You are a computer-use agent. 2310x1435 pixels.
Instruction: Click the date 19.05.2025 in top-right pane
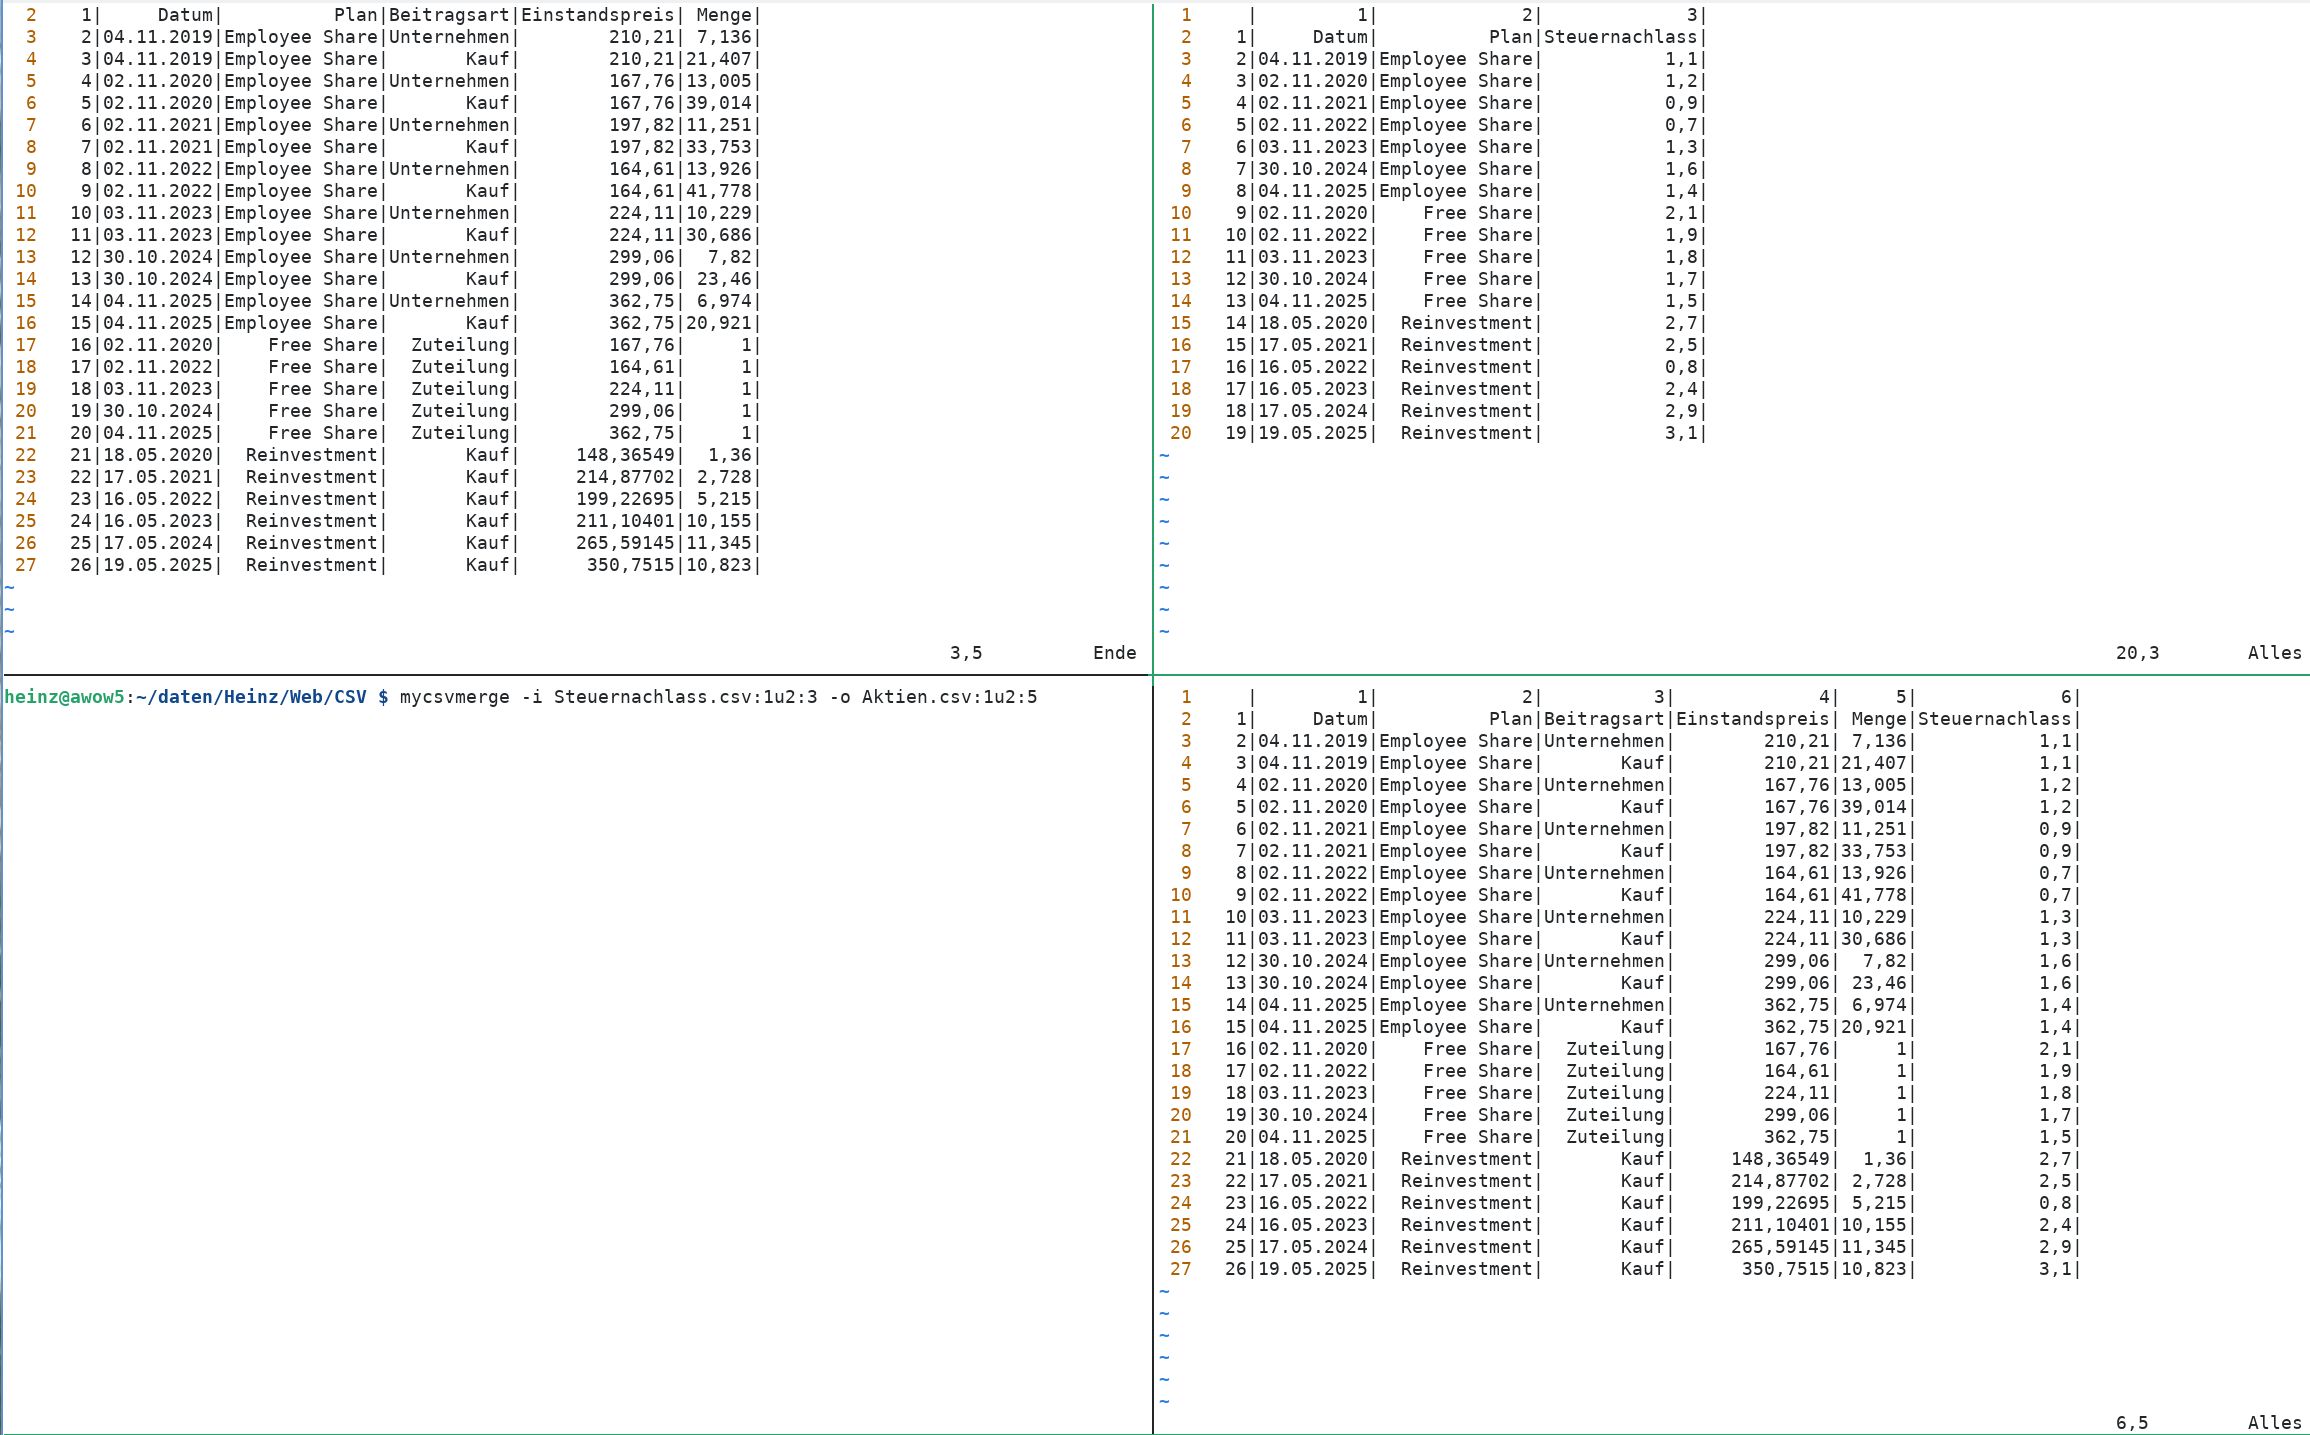coord(1312,433)
